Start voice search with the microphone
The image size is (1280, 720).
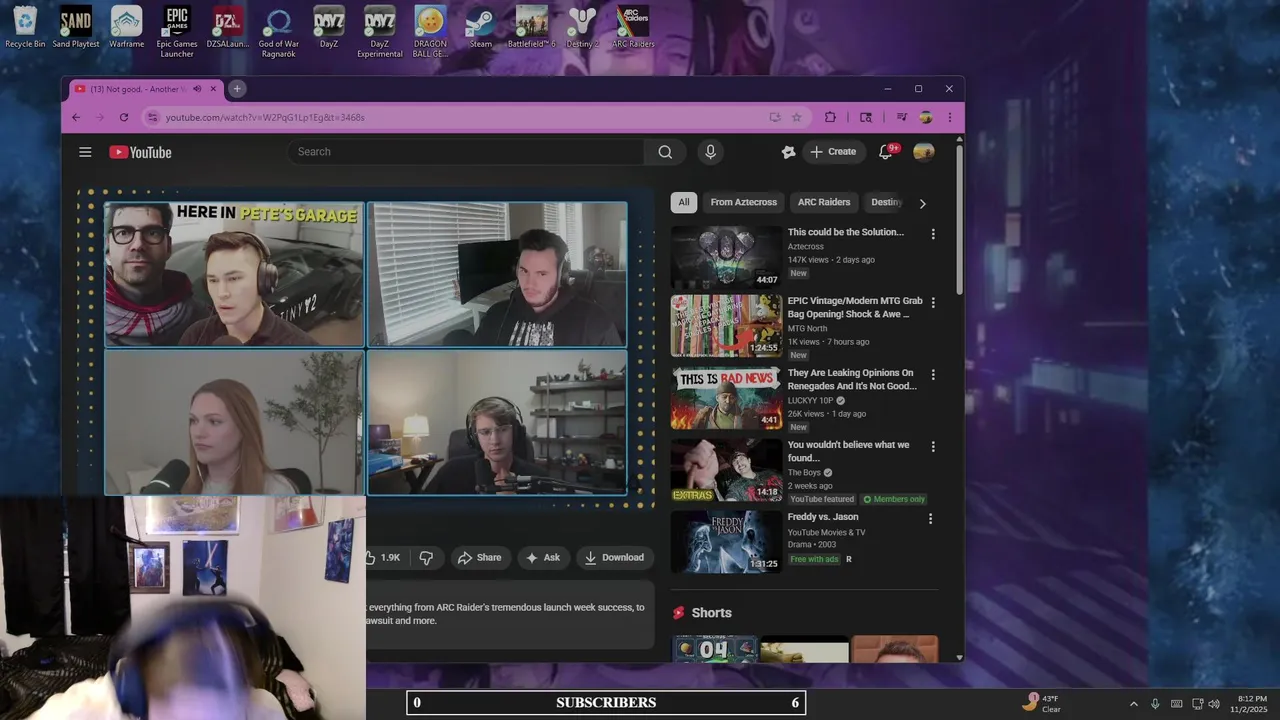(710, 152)
